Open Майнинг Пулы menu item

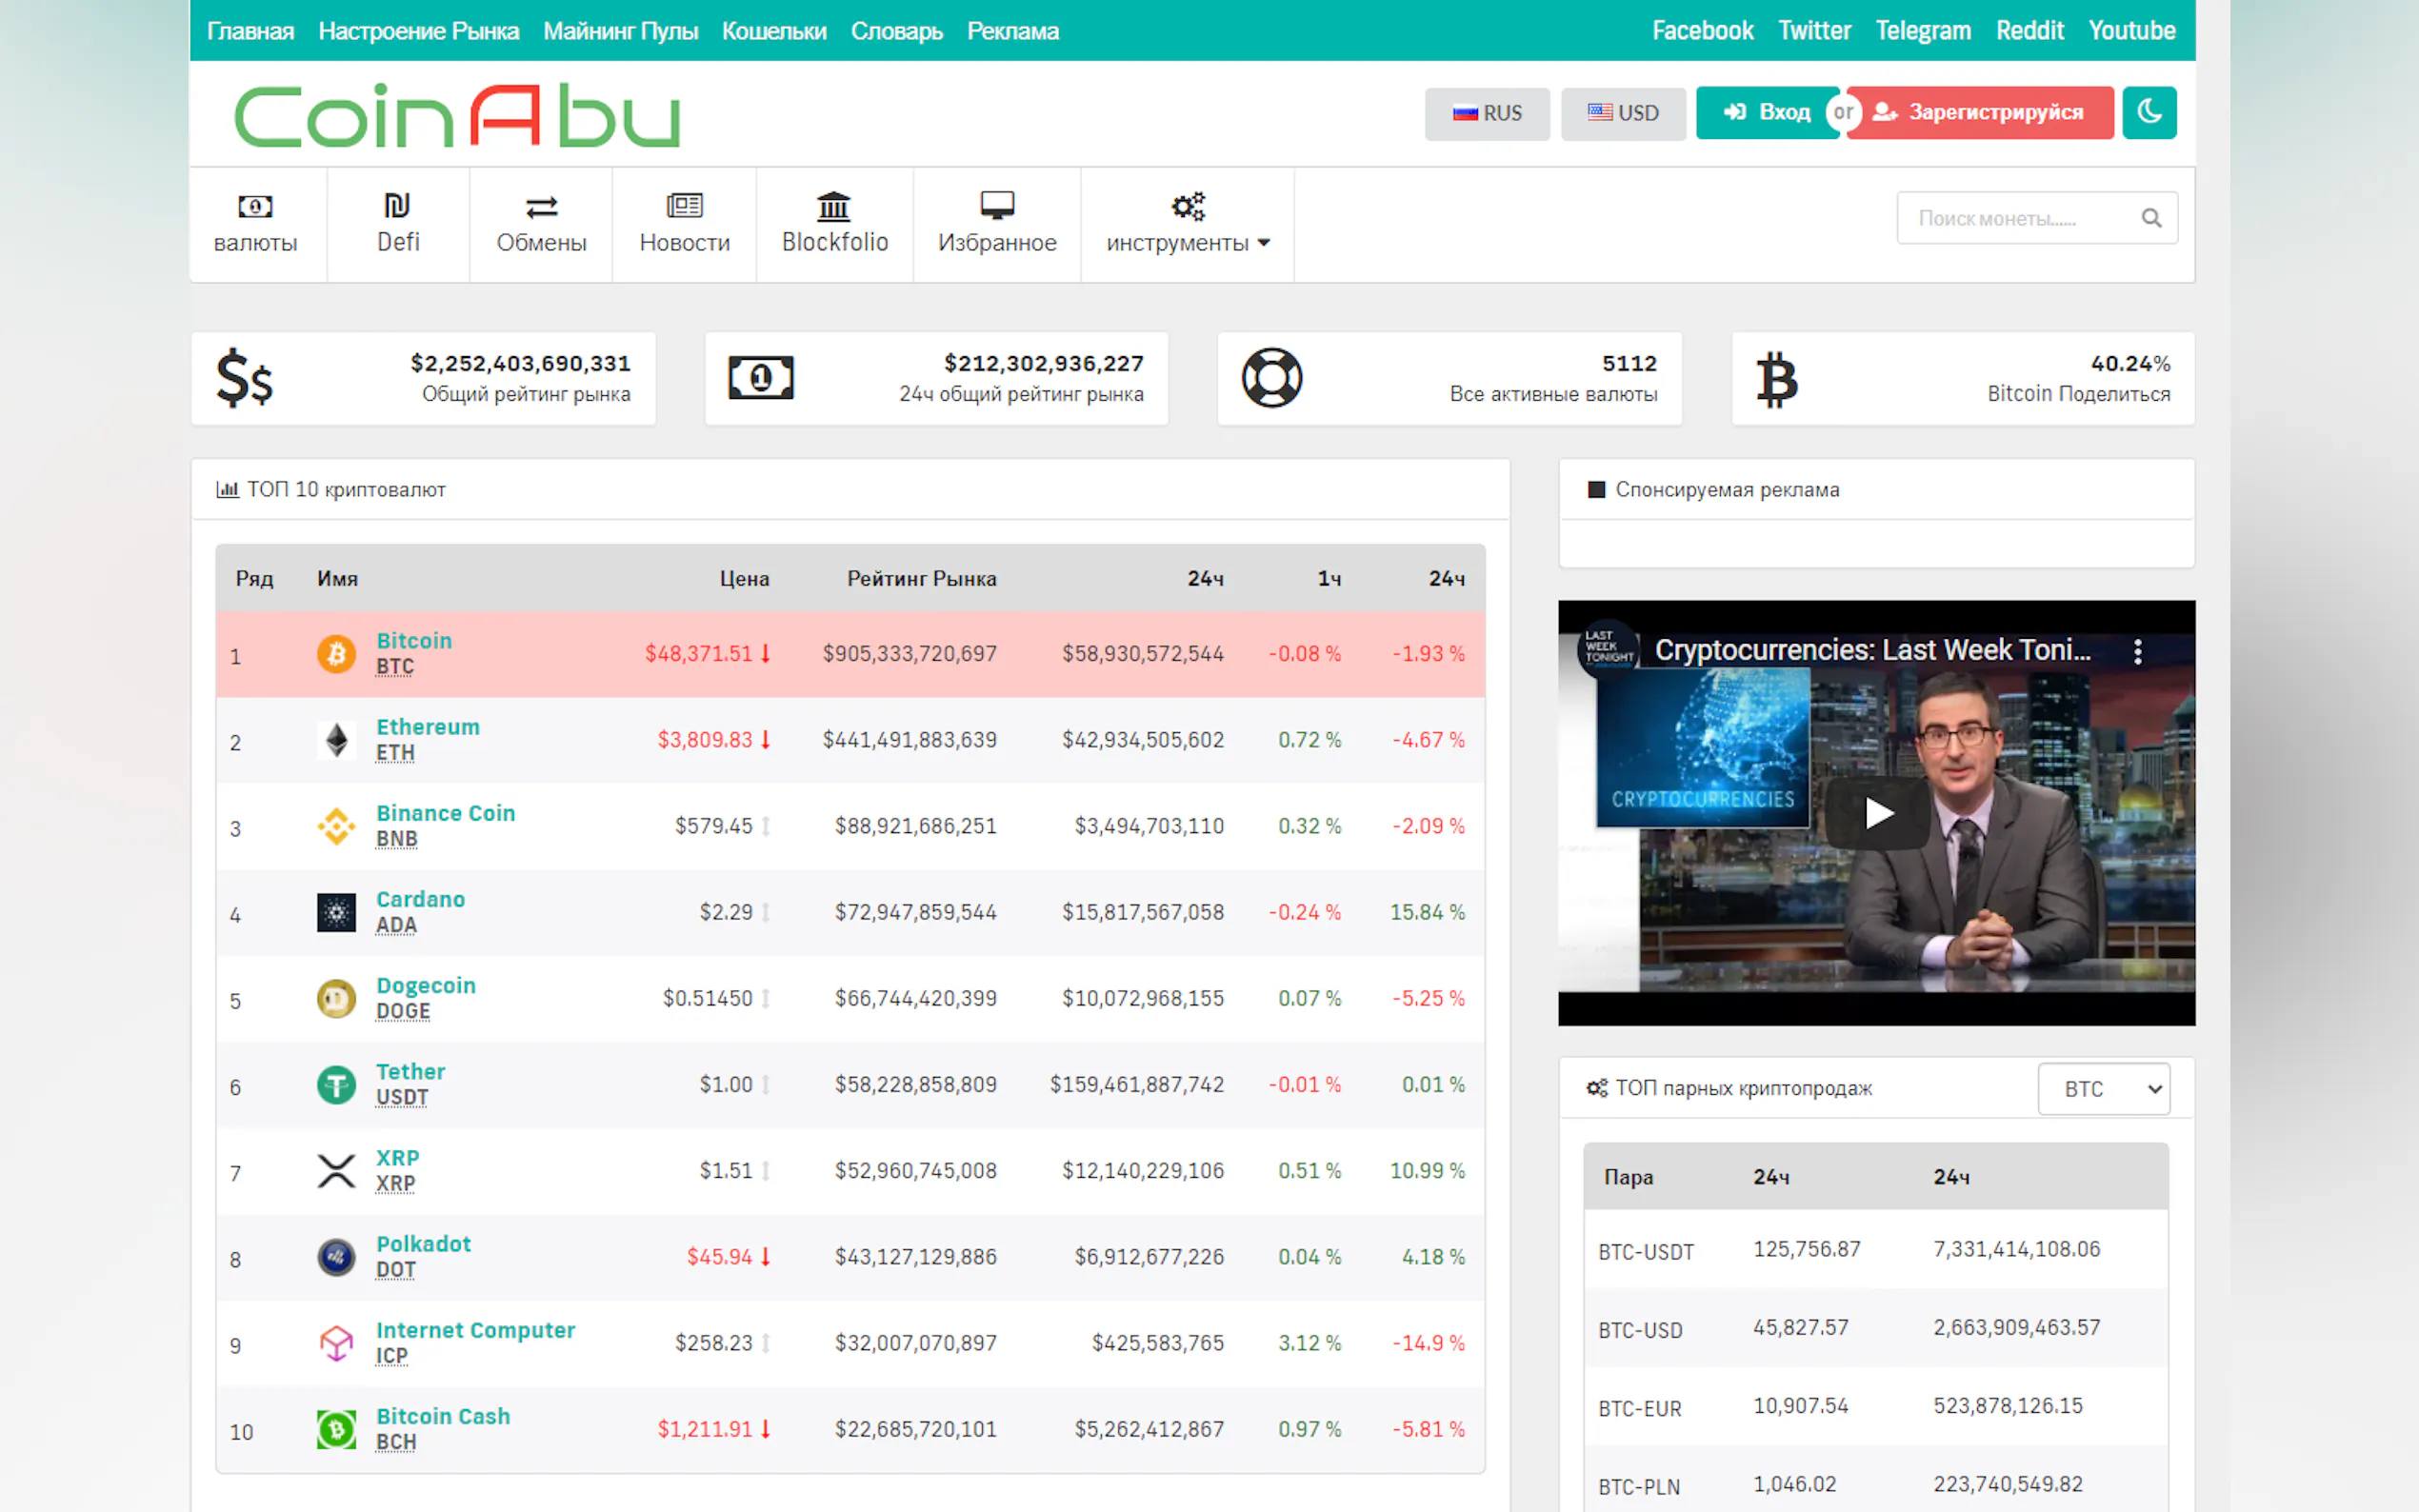click(620, 31)
